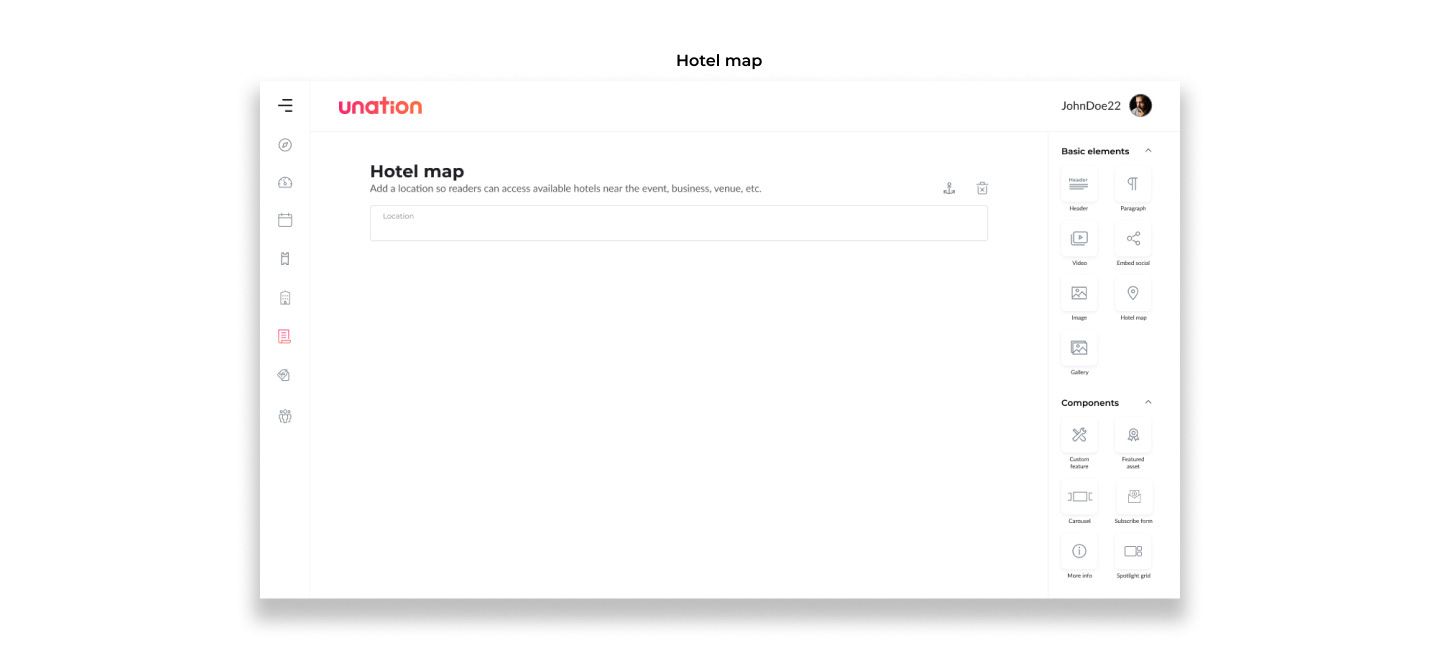The image size is (1440, 648).
Task: Click the people group sidebar icon
Action: point(285,416)
